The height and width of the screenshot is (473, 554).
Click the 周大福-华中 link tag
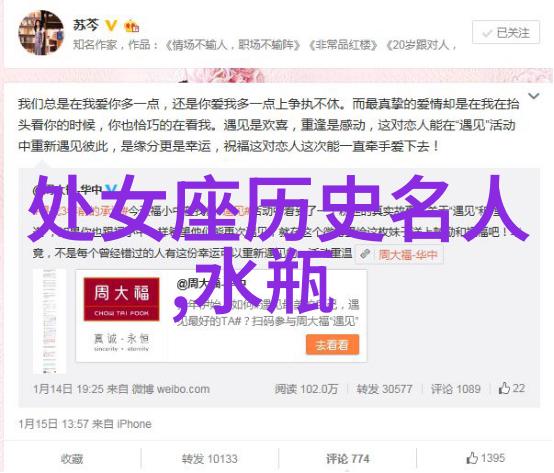point(400,254)
